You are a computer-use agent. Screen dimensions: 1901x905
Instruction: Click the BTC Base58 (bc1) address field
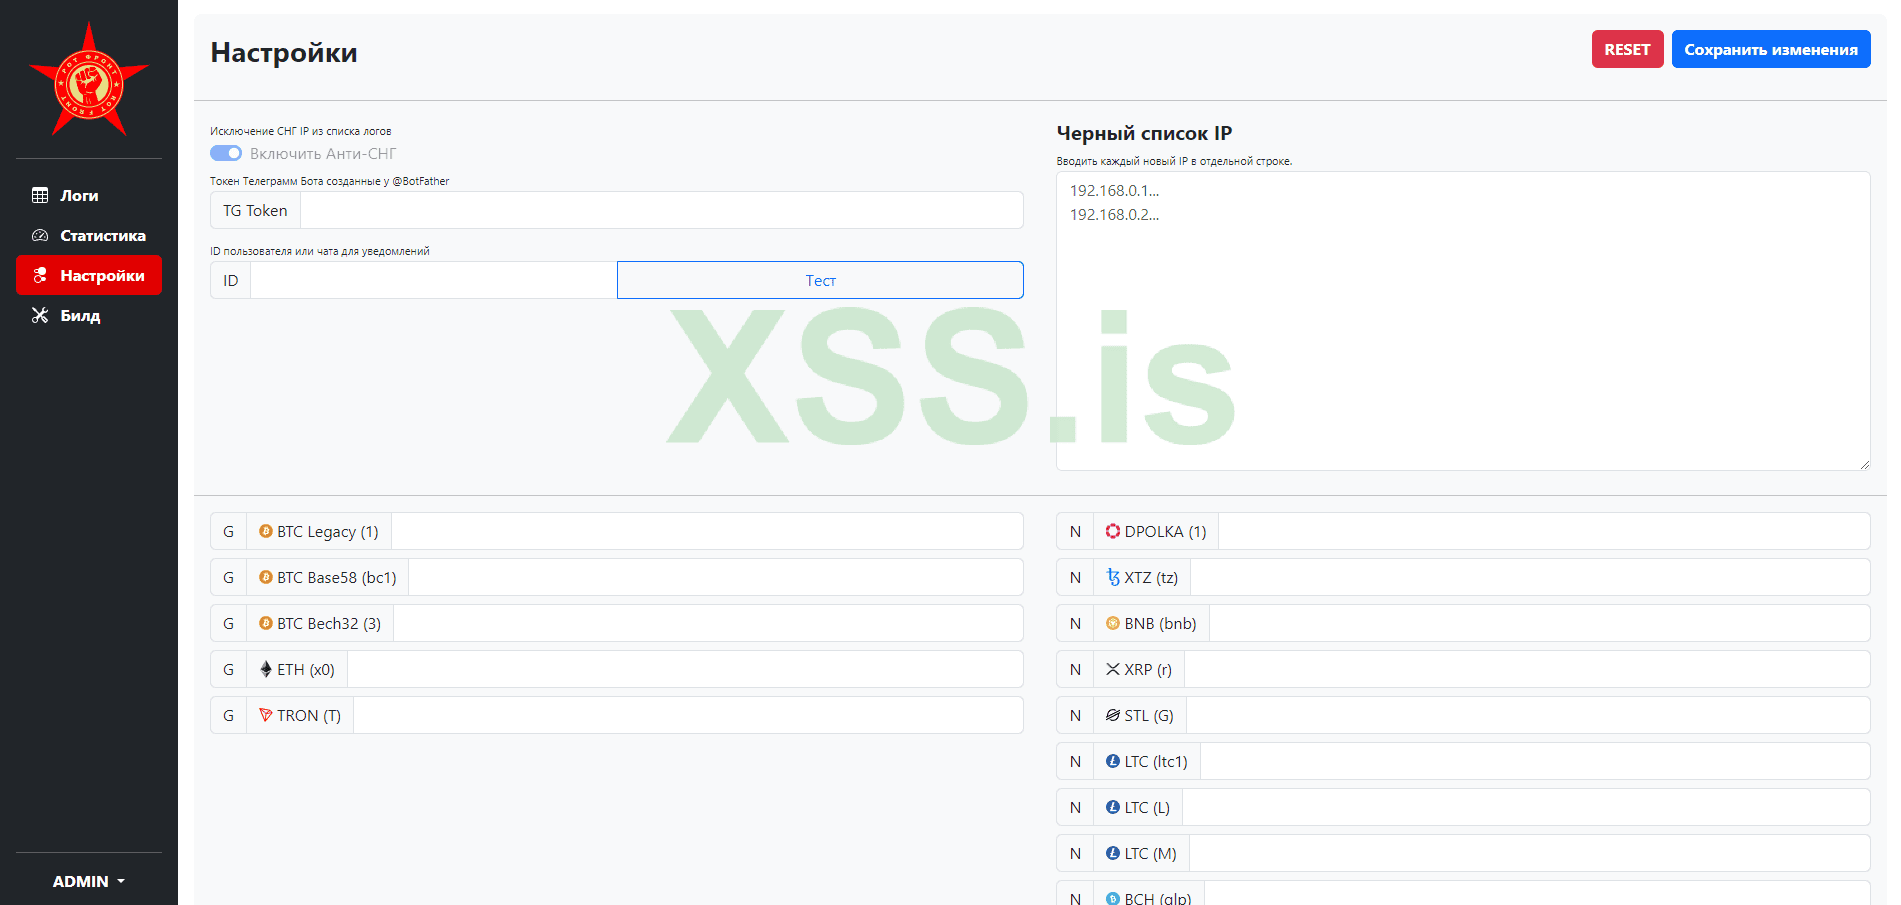click(716, 577)
